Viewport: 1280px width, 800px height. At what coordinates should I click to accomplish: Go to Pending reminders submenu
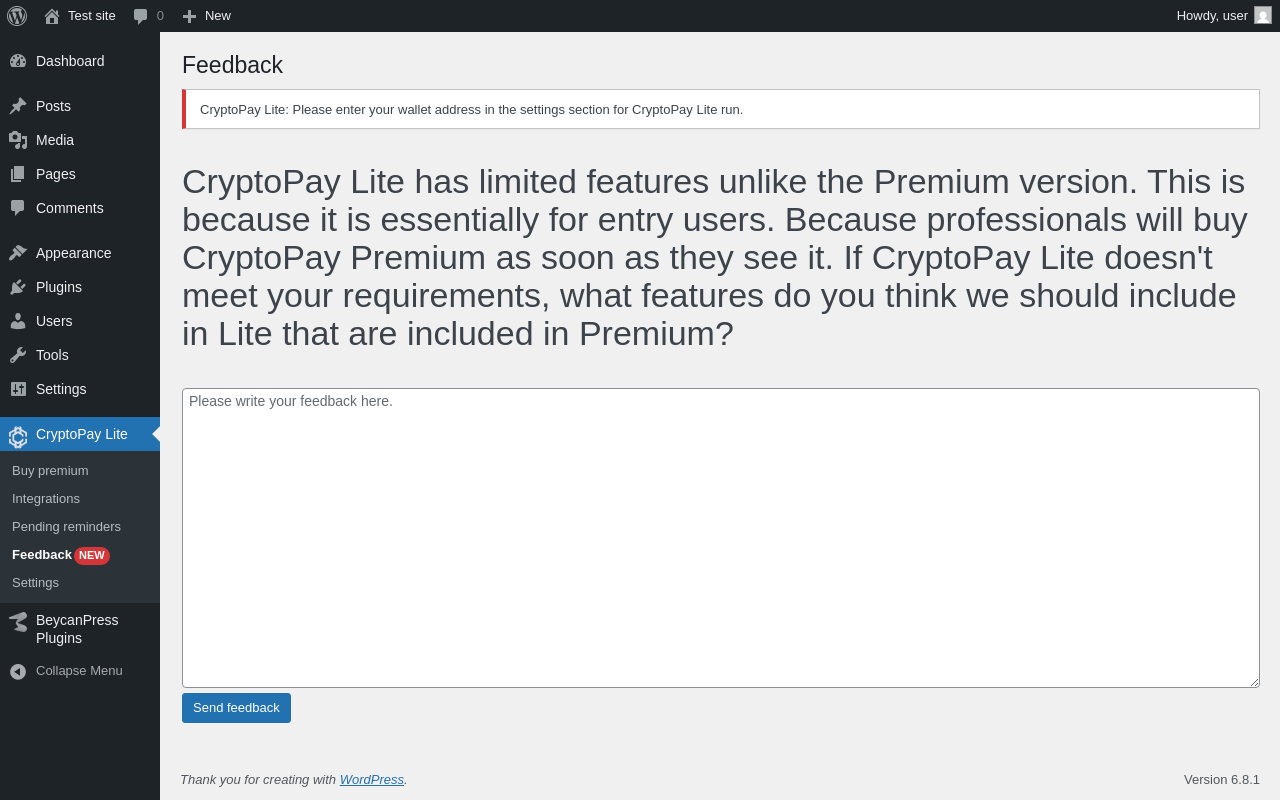66,527
